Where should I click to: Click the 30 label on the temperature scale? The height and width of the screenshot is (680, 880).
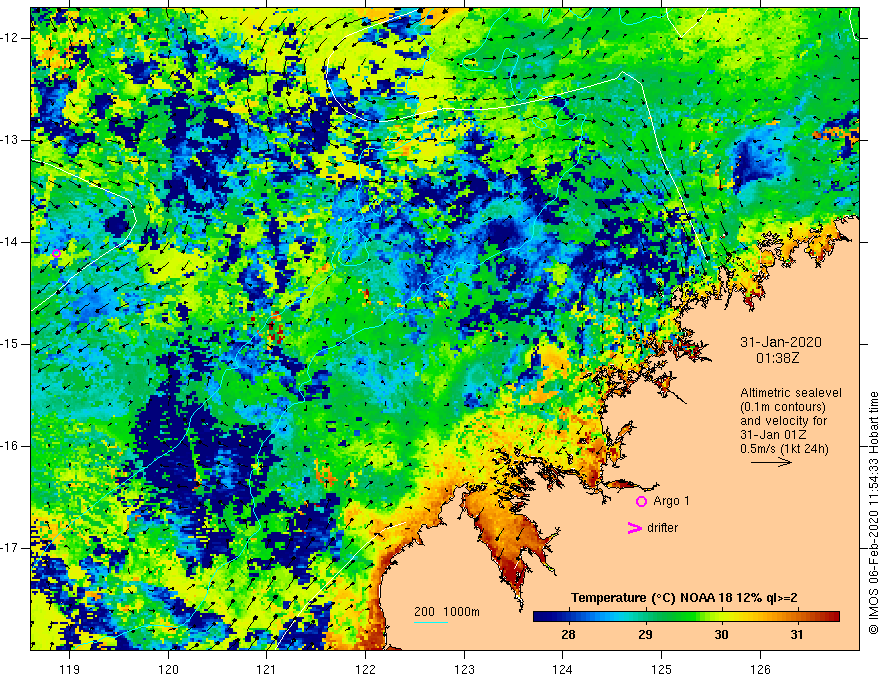721,635
